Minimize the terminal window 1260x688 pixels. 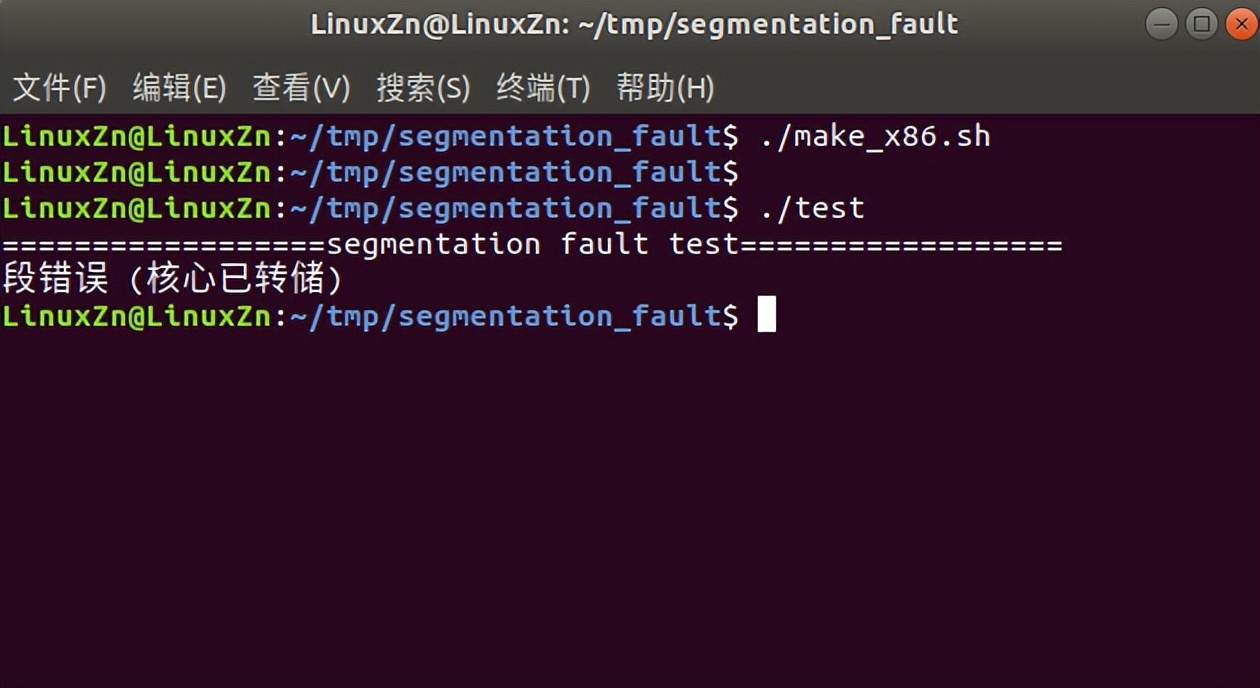(1161, 24)
